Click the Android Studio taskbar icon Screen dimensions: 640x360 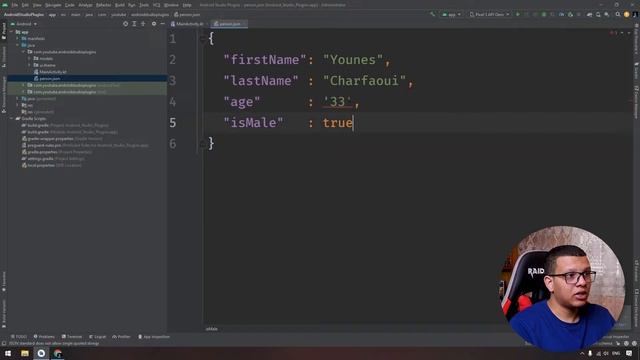point(41,353)
